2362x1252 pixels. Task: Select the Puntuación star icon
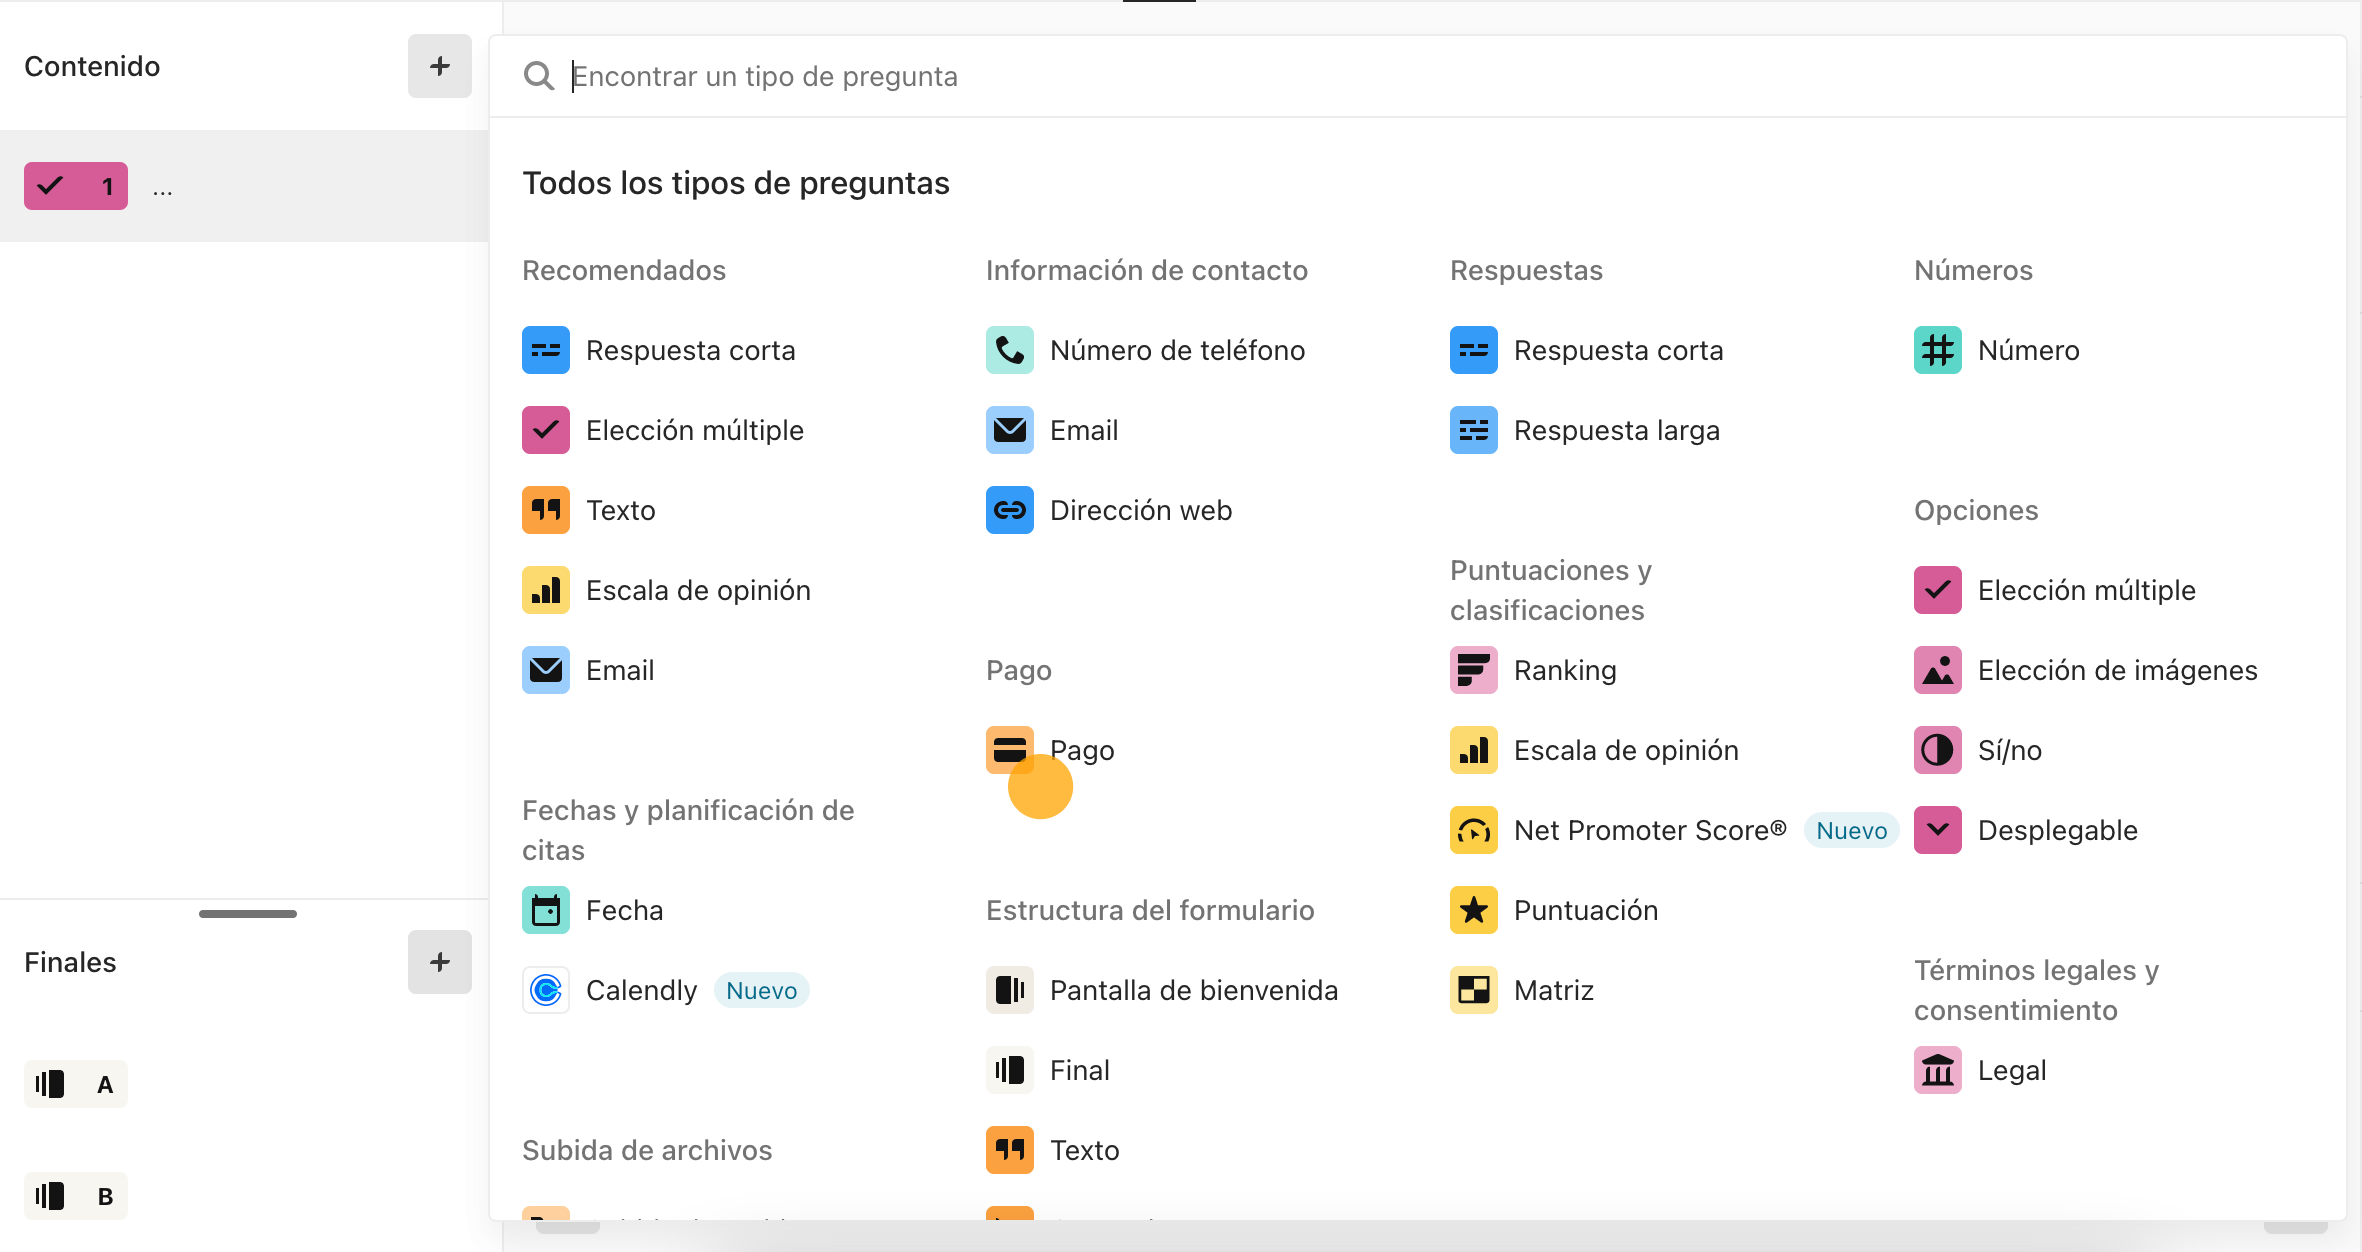1473,910
